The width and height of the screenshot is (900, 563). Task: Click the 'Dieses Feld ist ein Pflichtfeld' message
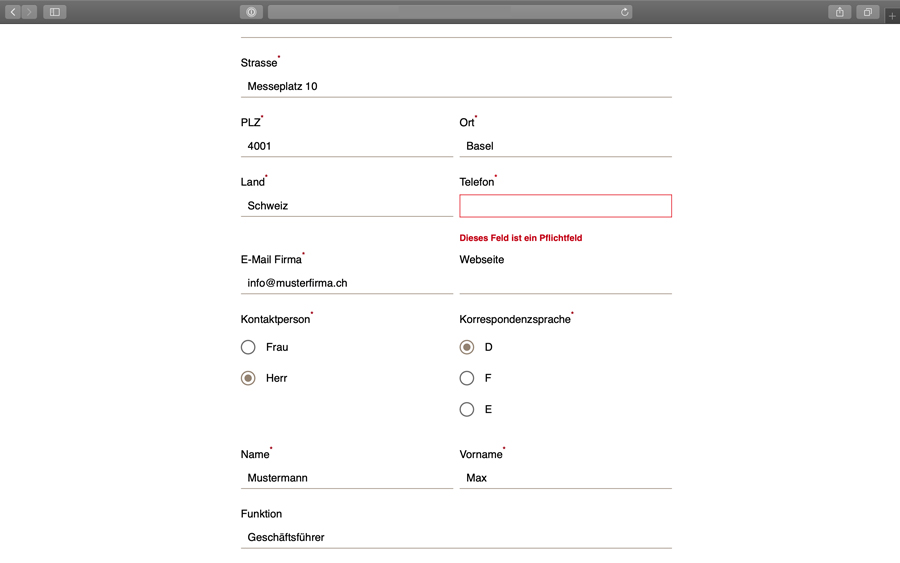(521, 238)
